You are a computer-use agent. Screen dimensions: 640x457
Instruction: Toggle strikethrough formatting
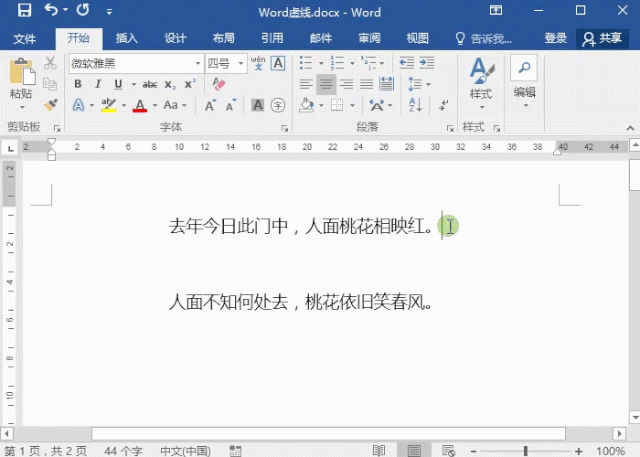point(150,84)
